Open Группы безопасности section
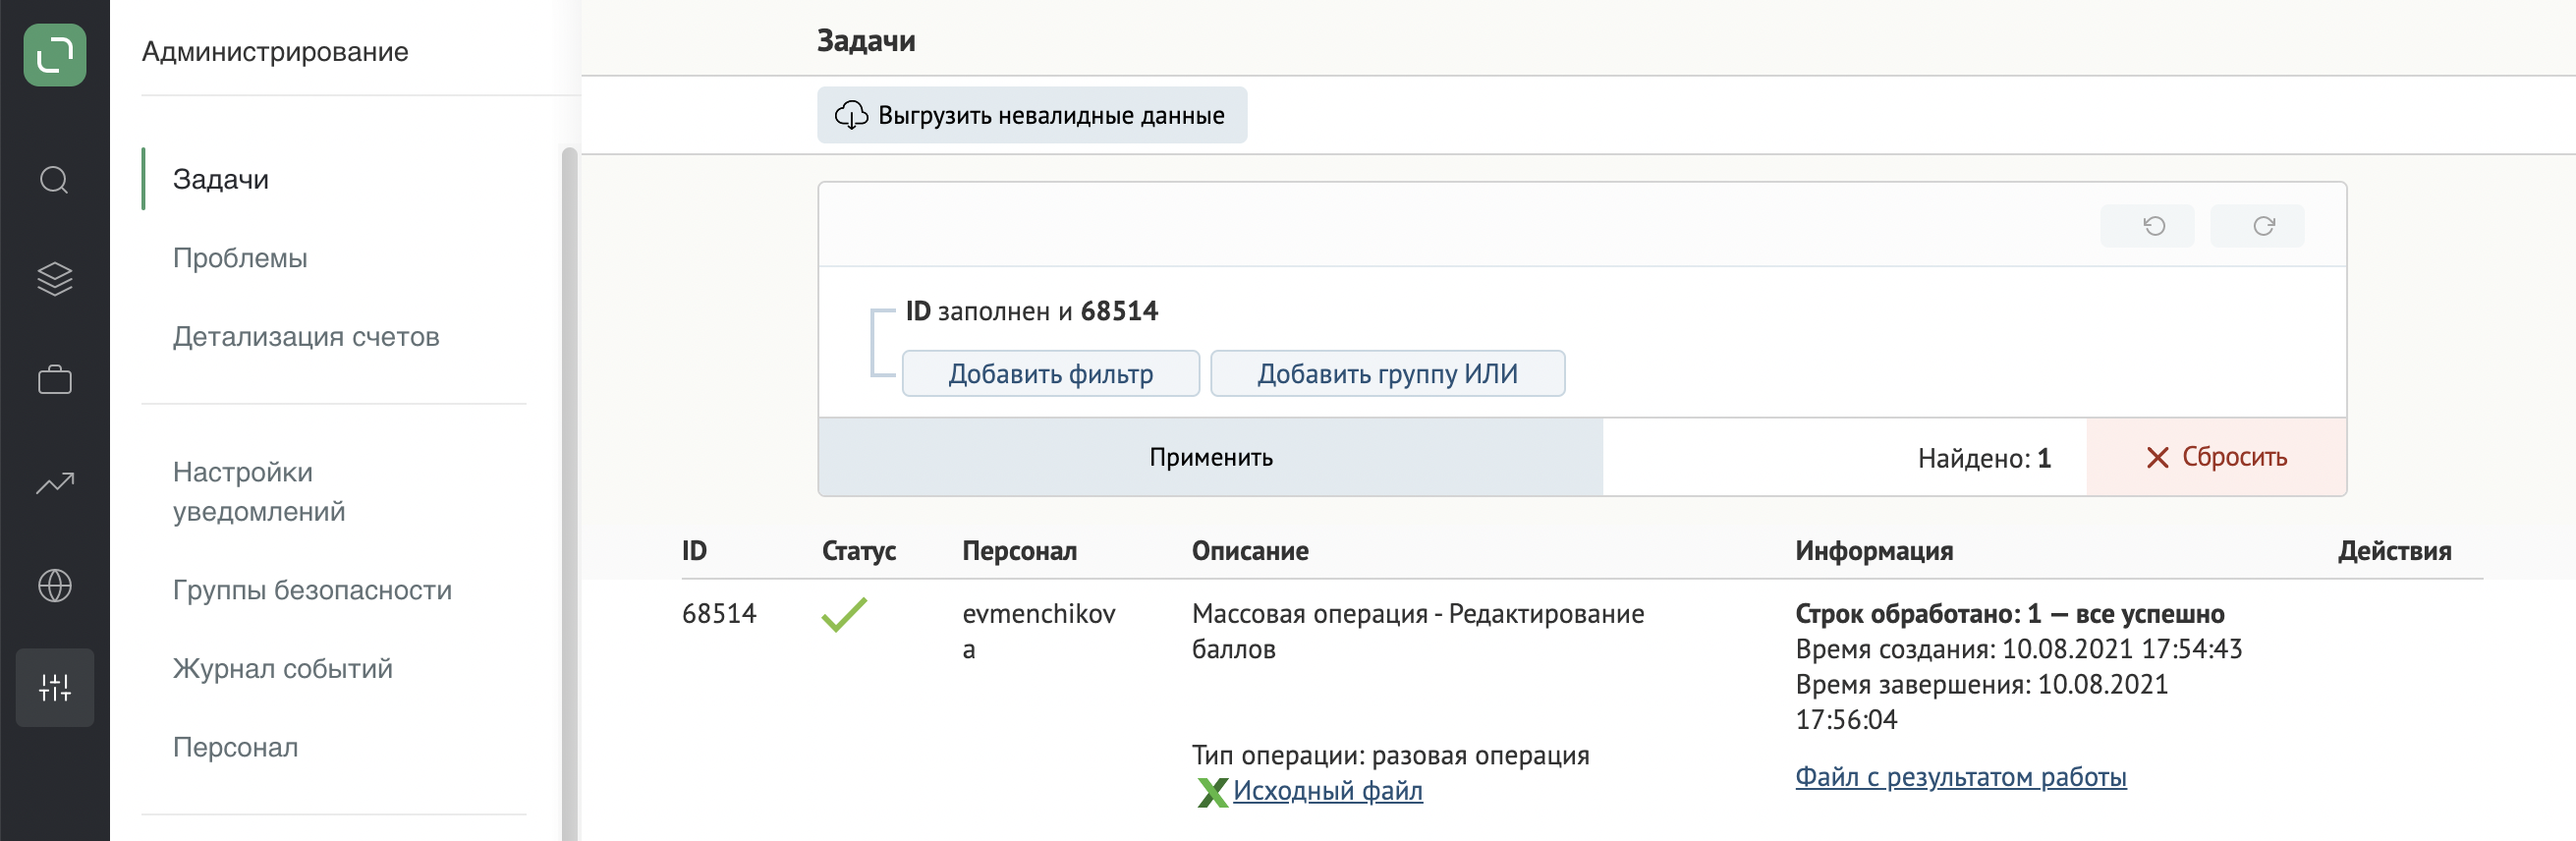Image resolution: width=2576 pixels, height=841 pixels. click(312, 590)
